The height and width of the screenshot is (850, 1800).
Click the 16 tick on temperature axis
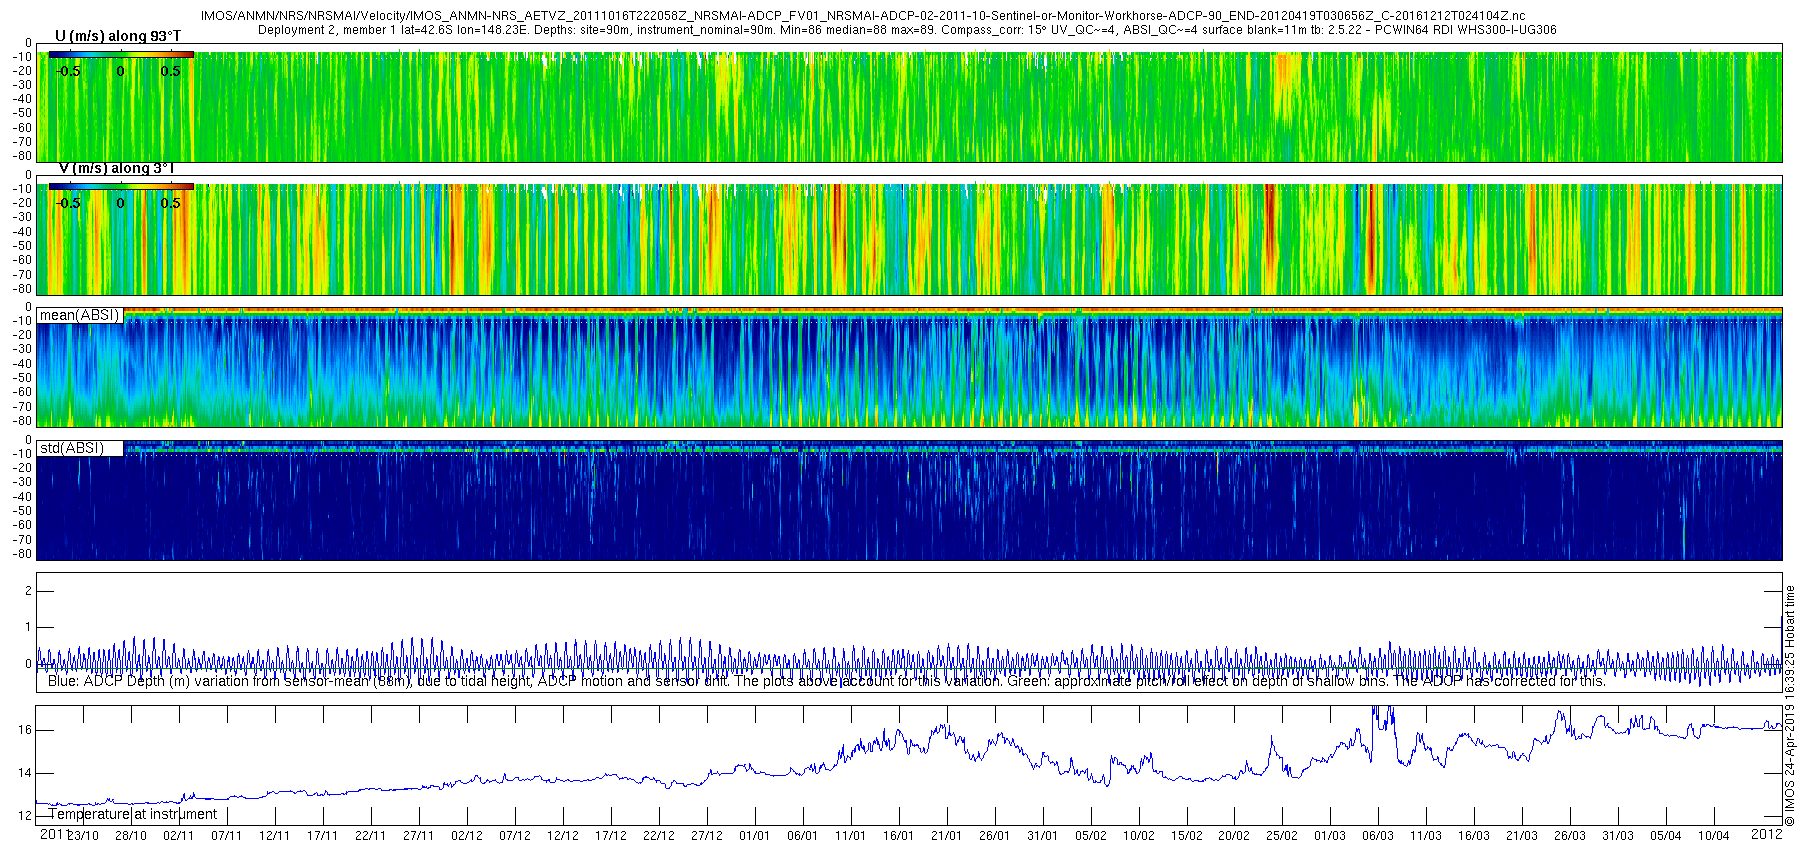[26, 730]
